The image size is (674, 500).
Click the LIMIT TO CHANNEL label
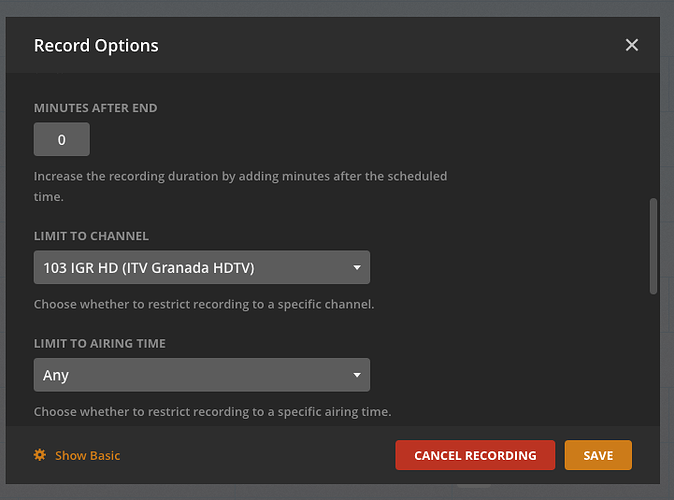point(91,236)
